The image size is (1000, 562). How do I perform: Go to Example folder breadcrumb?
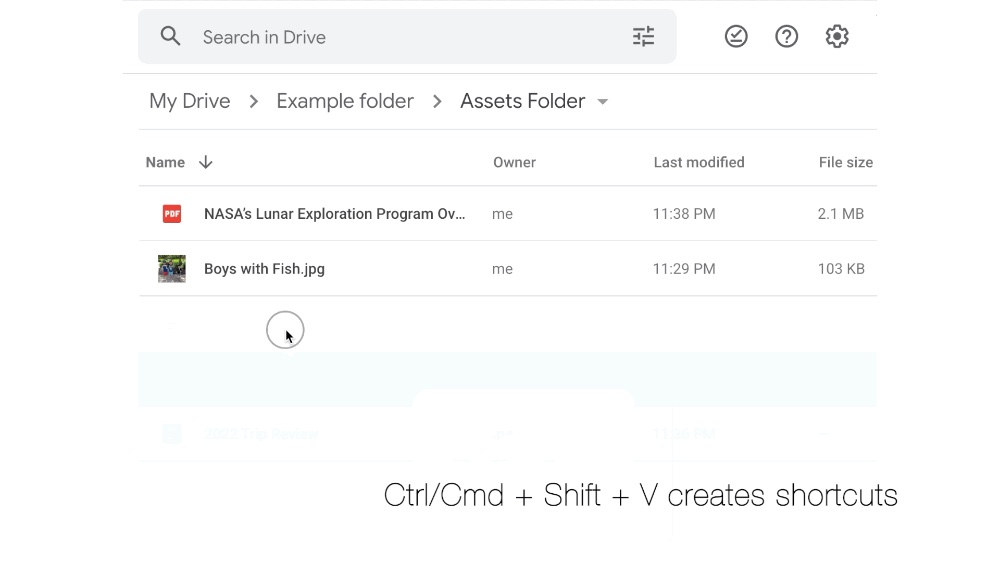point(345,101)
